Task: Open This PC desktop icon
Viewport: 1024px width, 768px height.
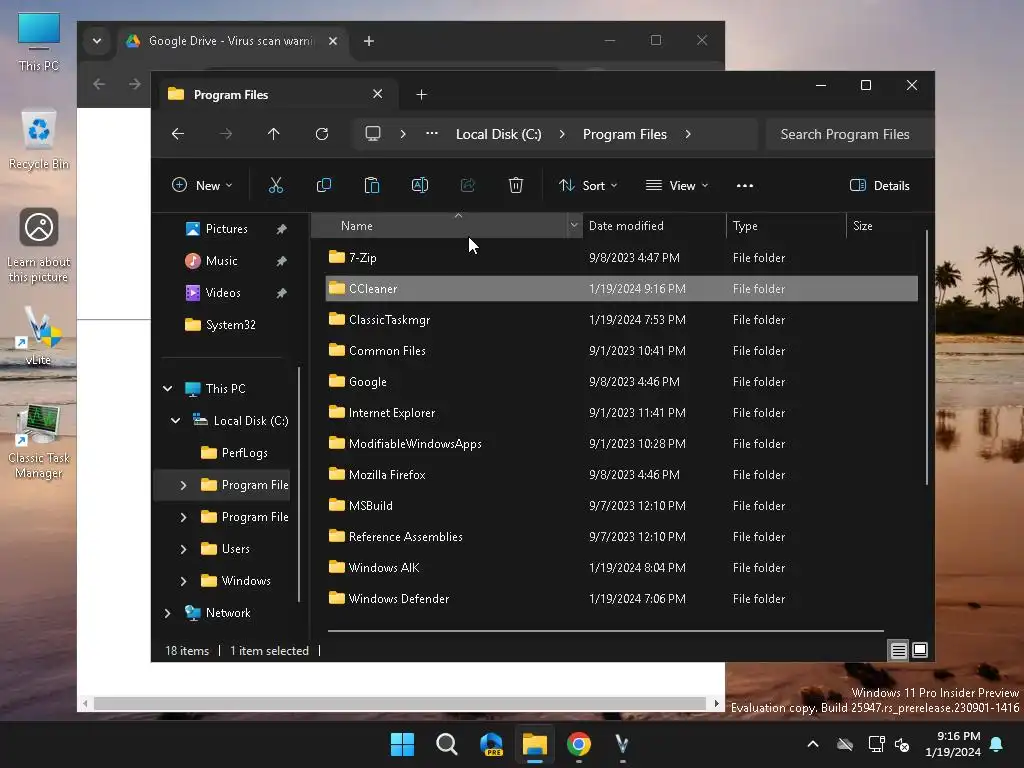Action: coord(39,42)
